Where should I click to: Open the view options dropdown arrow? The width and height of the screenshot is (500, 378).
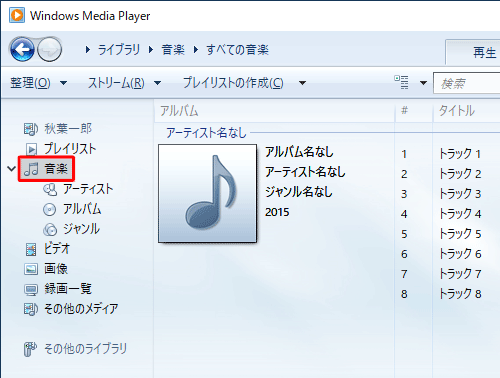[x=423, y=83]
